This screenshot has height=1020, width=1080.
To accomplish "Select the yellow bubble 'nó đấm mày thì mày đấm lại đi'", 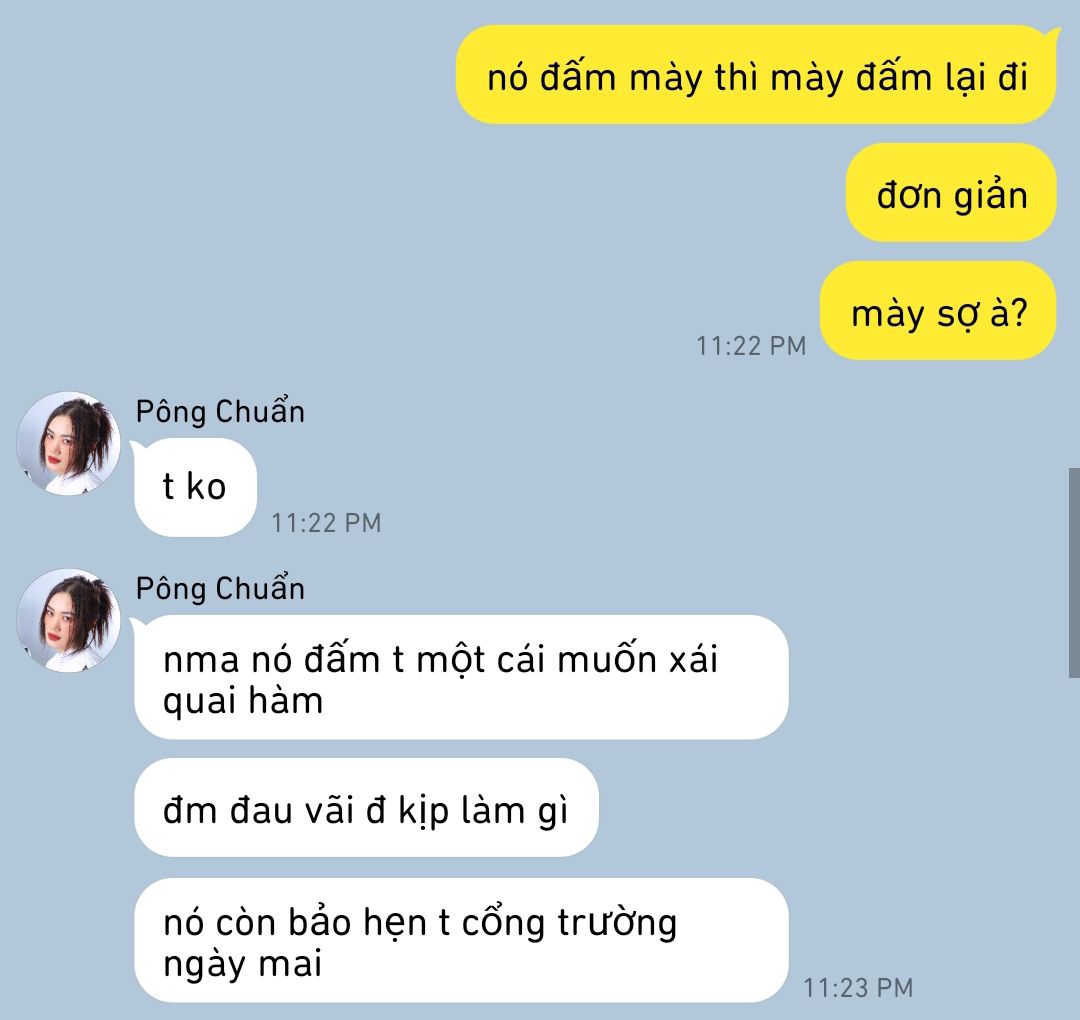I will (756, 74).
